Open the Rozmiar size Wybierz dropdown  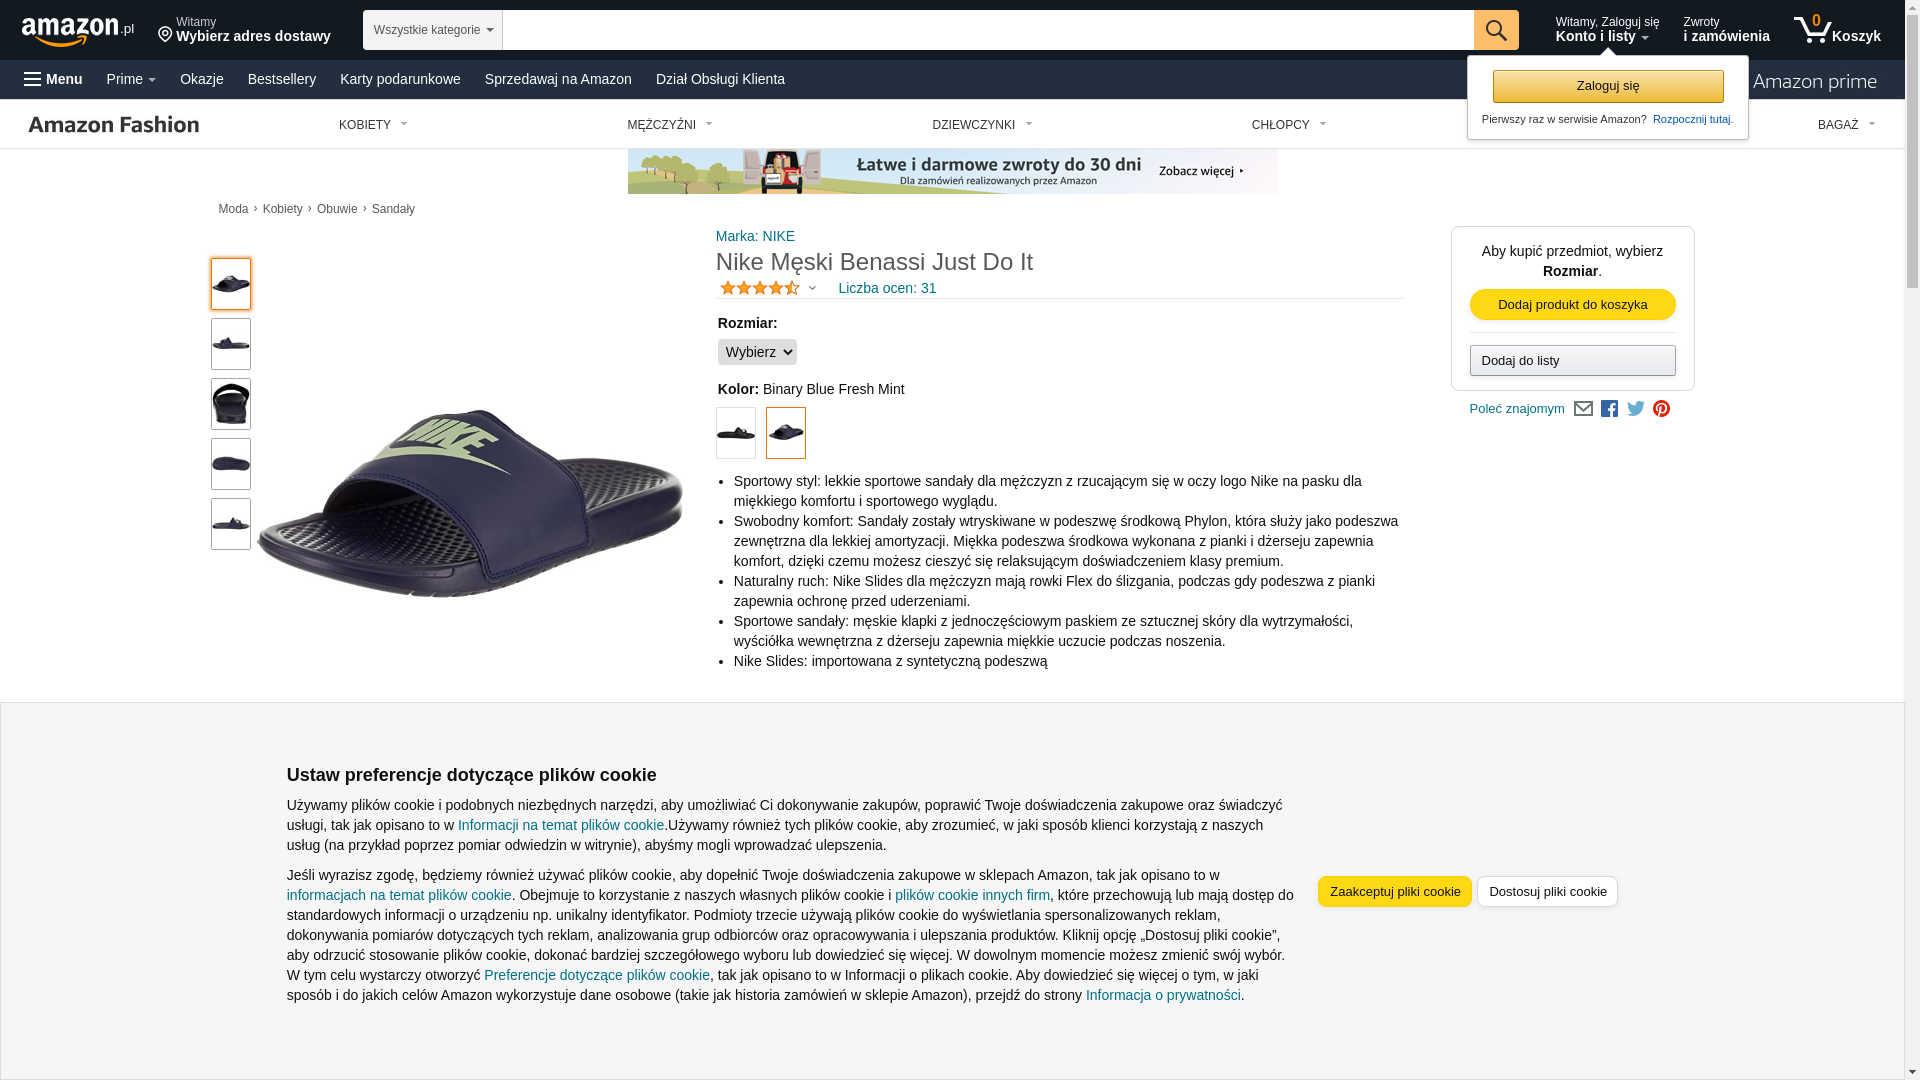coord(757,352)
